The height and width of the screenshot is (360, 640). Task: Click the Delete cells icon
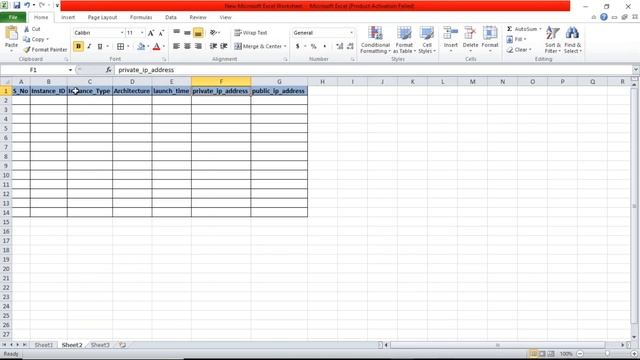(x=470, y=33)
